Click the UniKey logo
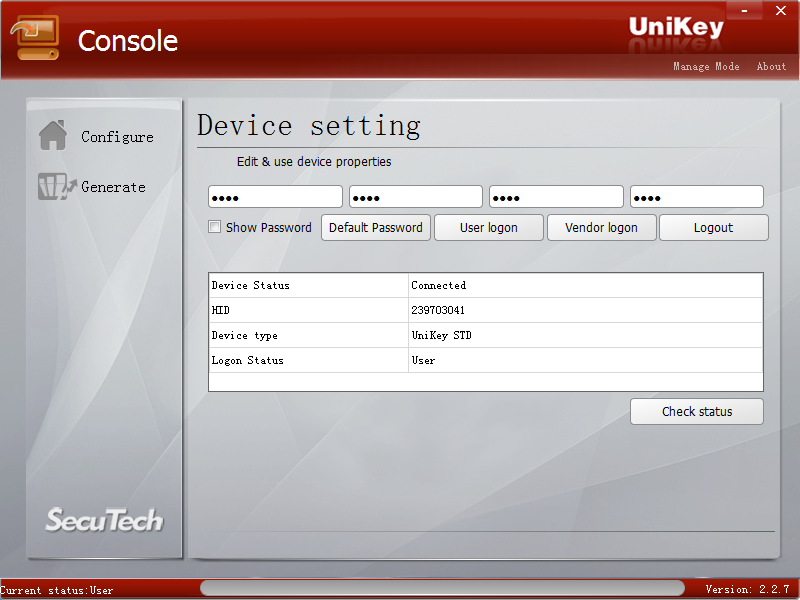This screenshot has height=600, width=800. click(676, 27)
